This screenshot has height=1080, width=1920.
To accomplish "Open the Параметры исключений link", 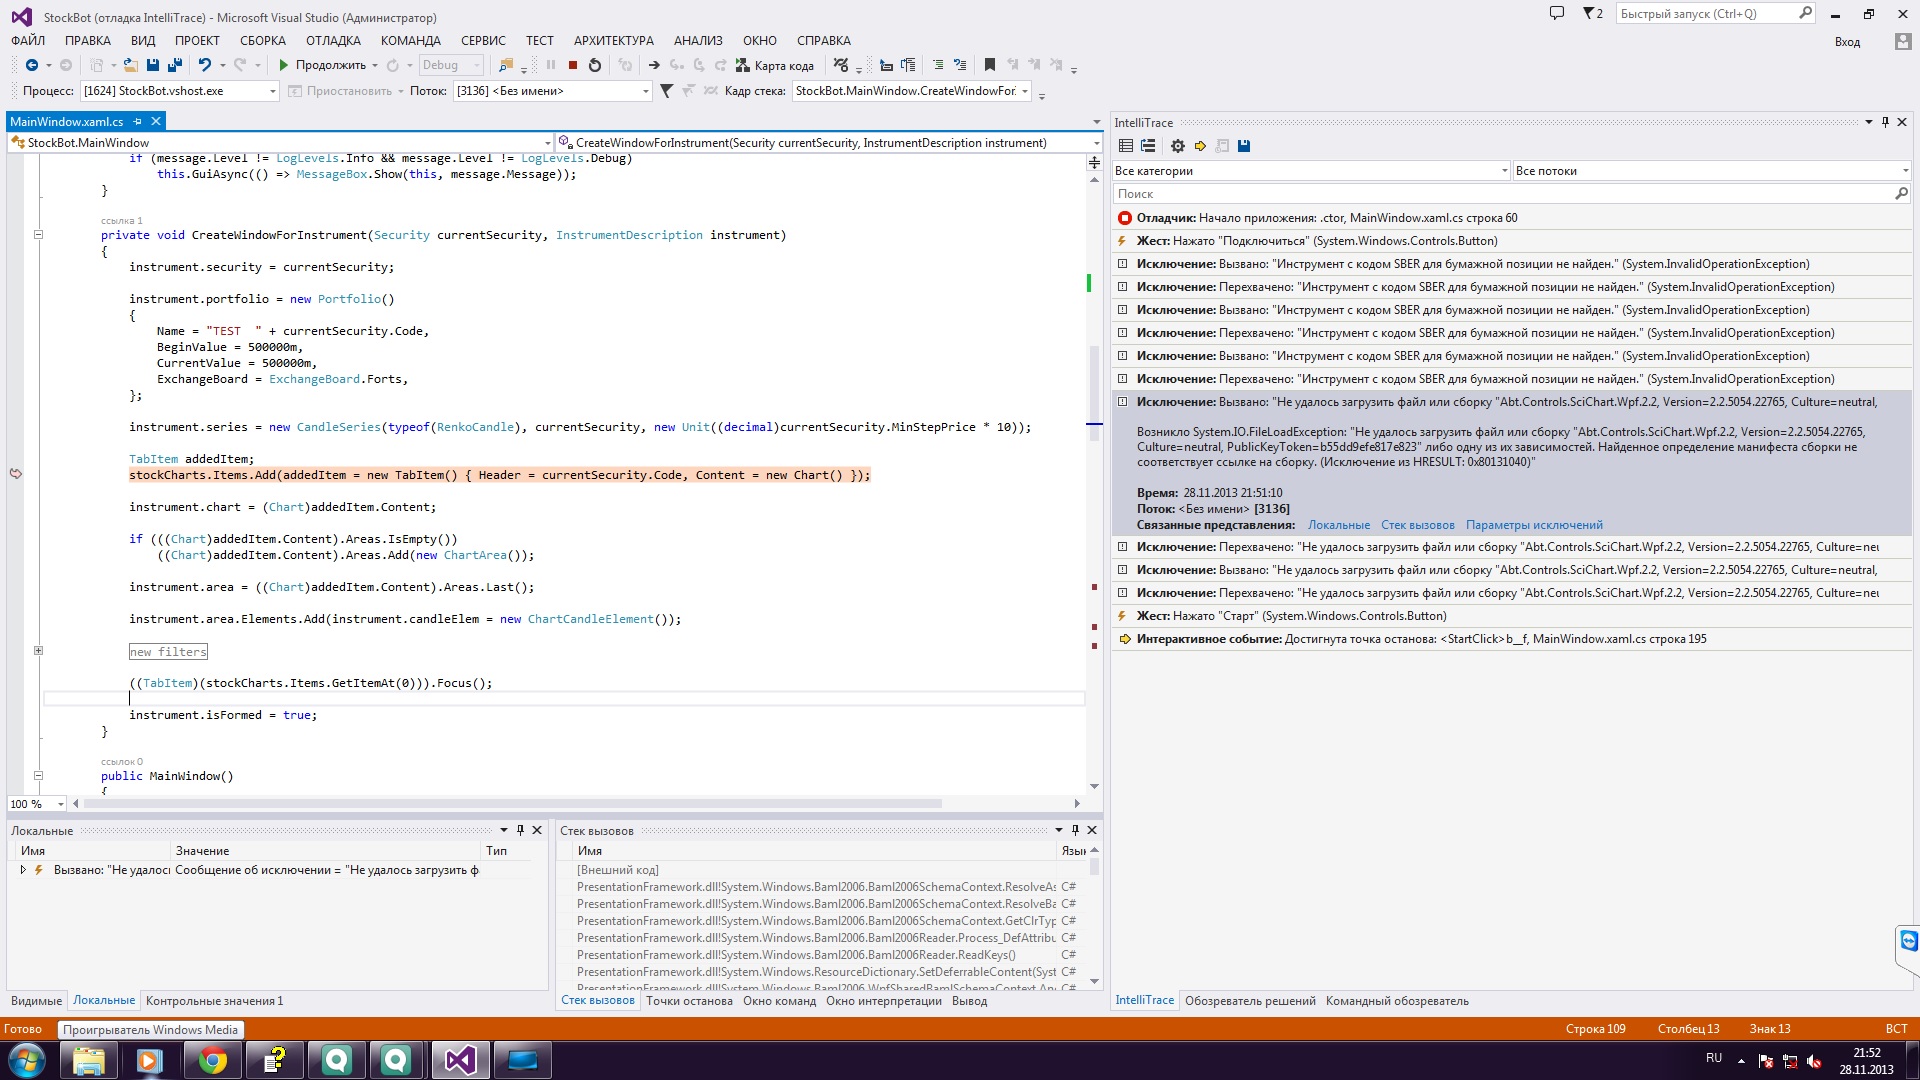I will point(1534,525).
